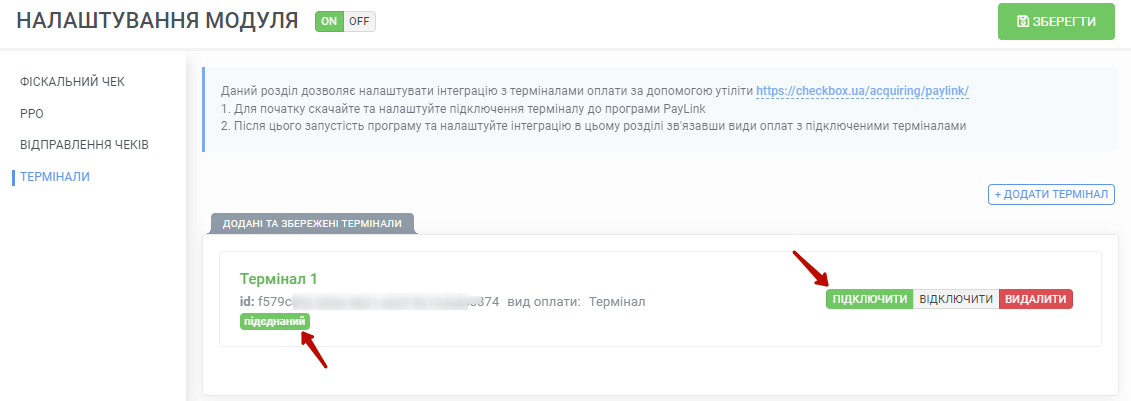Switch the module toggle to ON
Viewport: 1131px width, 401px height.
tap(329, 22)
